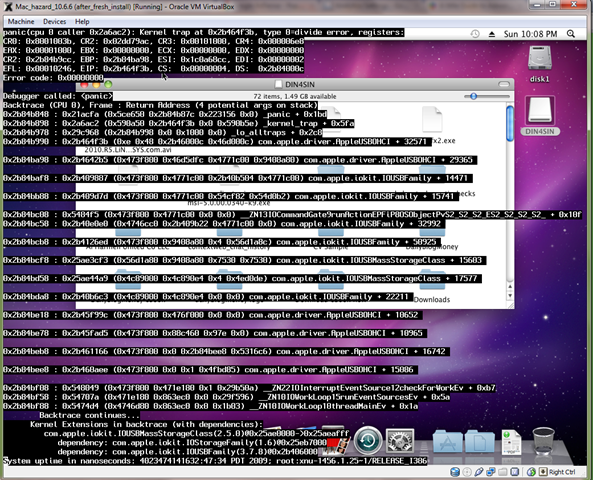Click the Sun 10:08 PM clock
The width and height of the screenshot is (593, 480).
click(530, 34)
